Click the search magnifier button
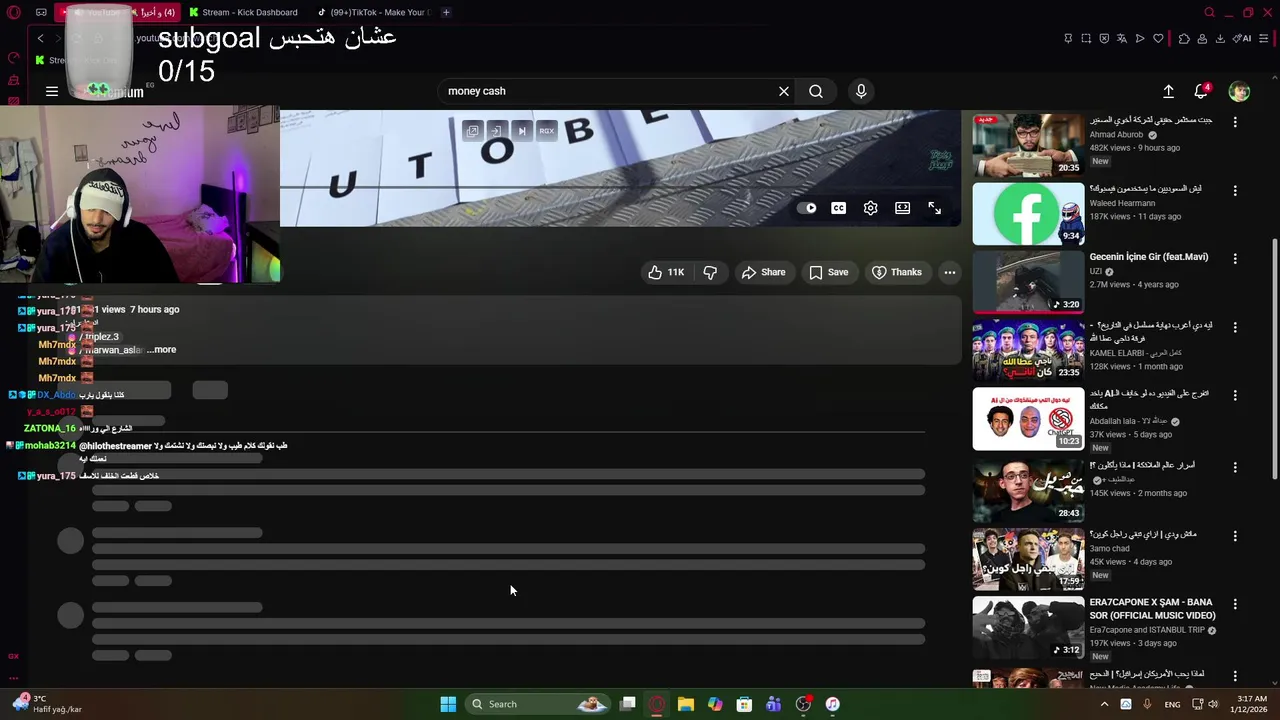This screenshot has height=720, width=1280. (x=816, y=91)
